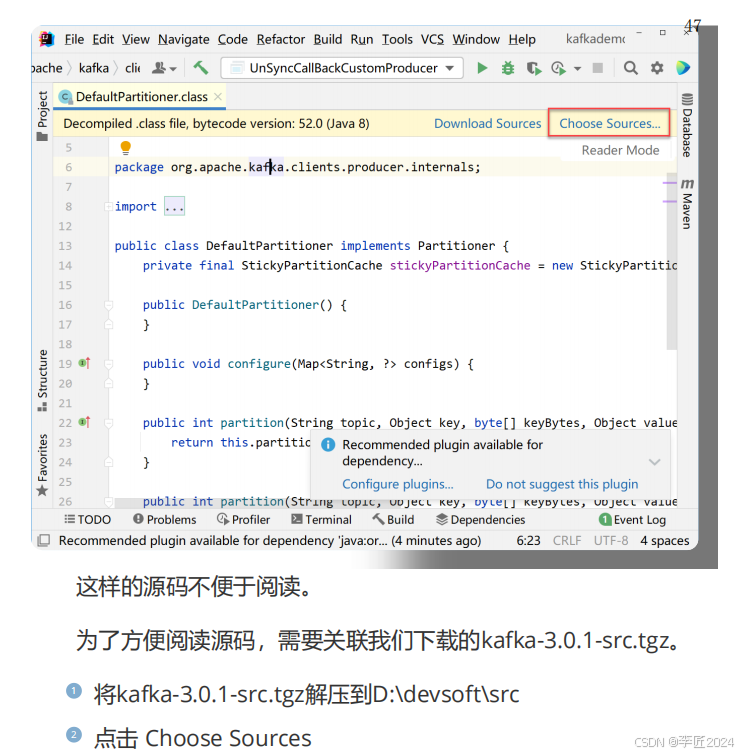The width and height of the screenshot is (749, 755).
Task: Click Configure plugins... in the notification
Action: pyautogui.click(x=398, y=484)
